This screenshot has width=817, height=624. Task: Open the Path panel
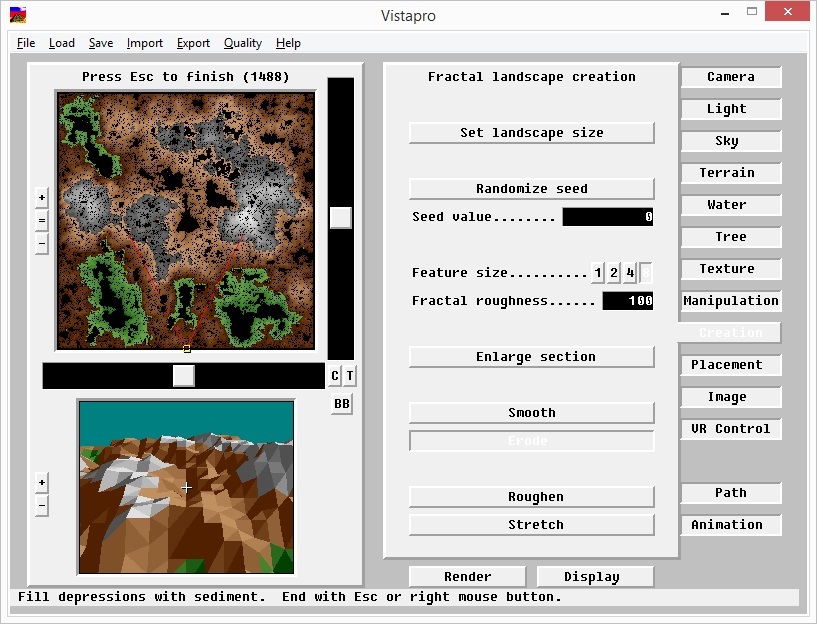pos(731,493)
